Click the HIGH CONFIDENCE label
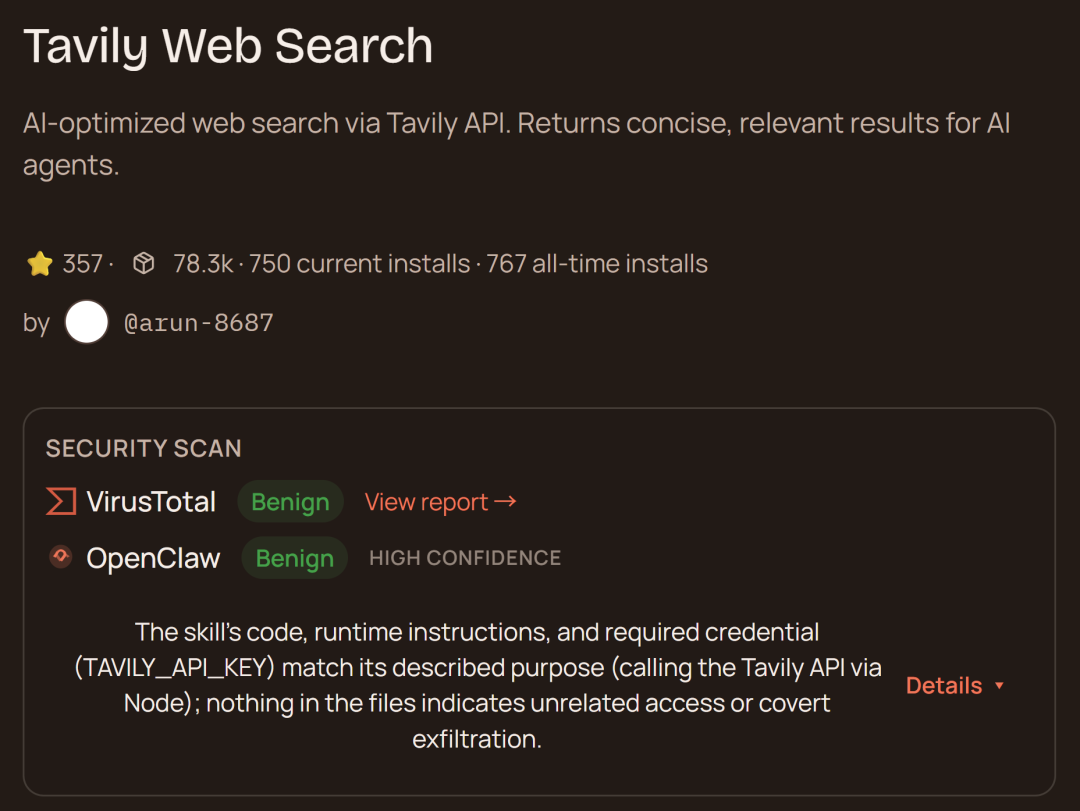The height and width of the screenshot is (811, 1080). tap(465, 558)
